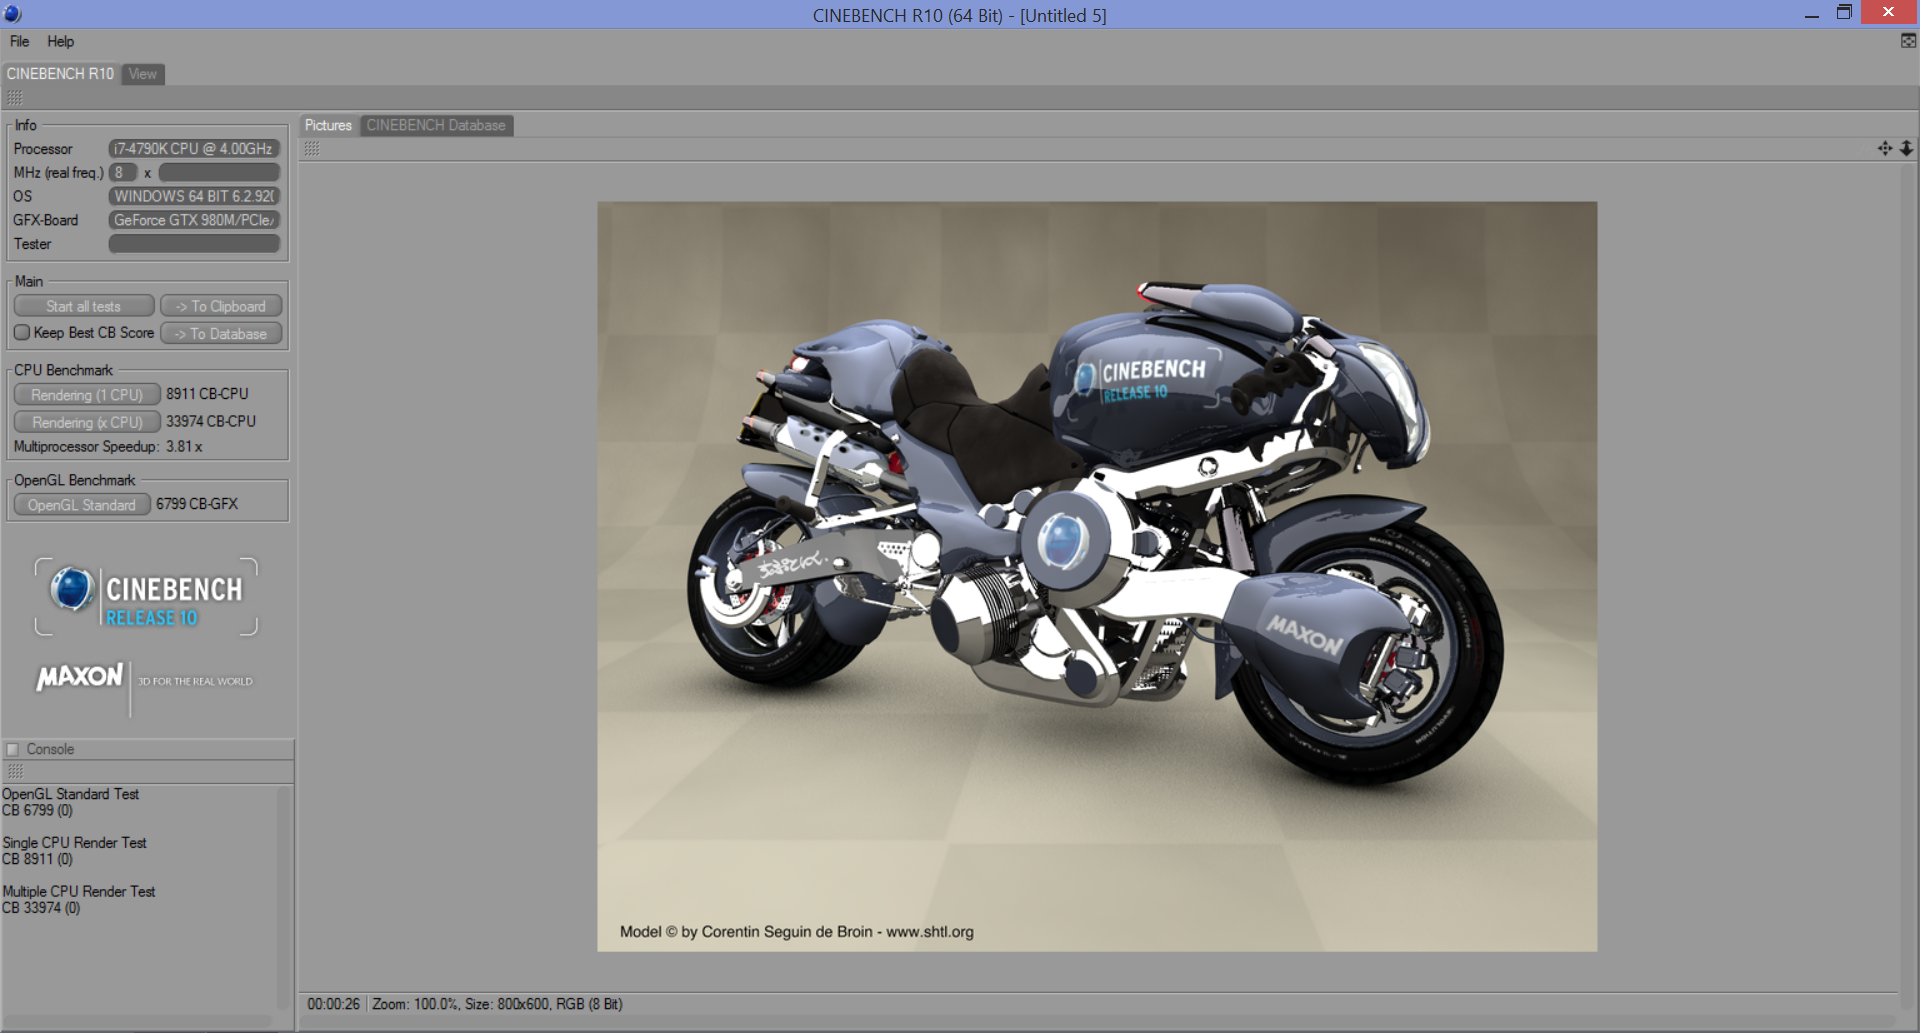Open the CINEBENCH Database tab
The width and height of the screenshot is (1920, 1033).
click(436, 125)
